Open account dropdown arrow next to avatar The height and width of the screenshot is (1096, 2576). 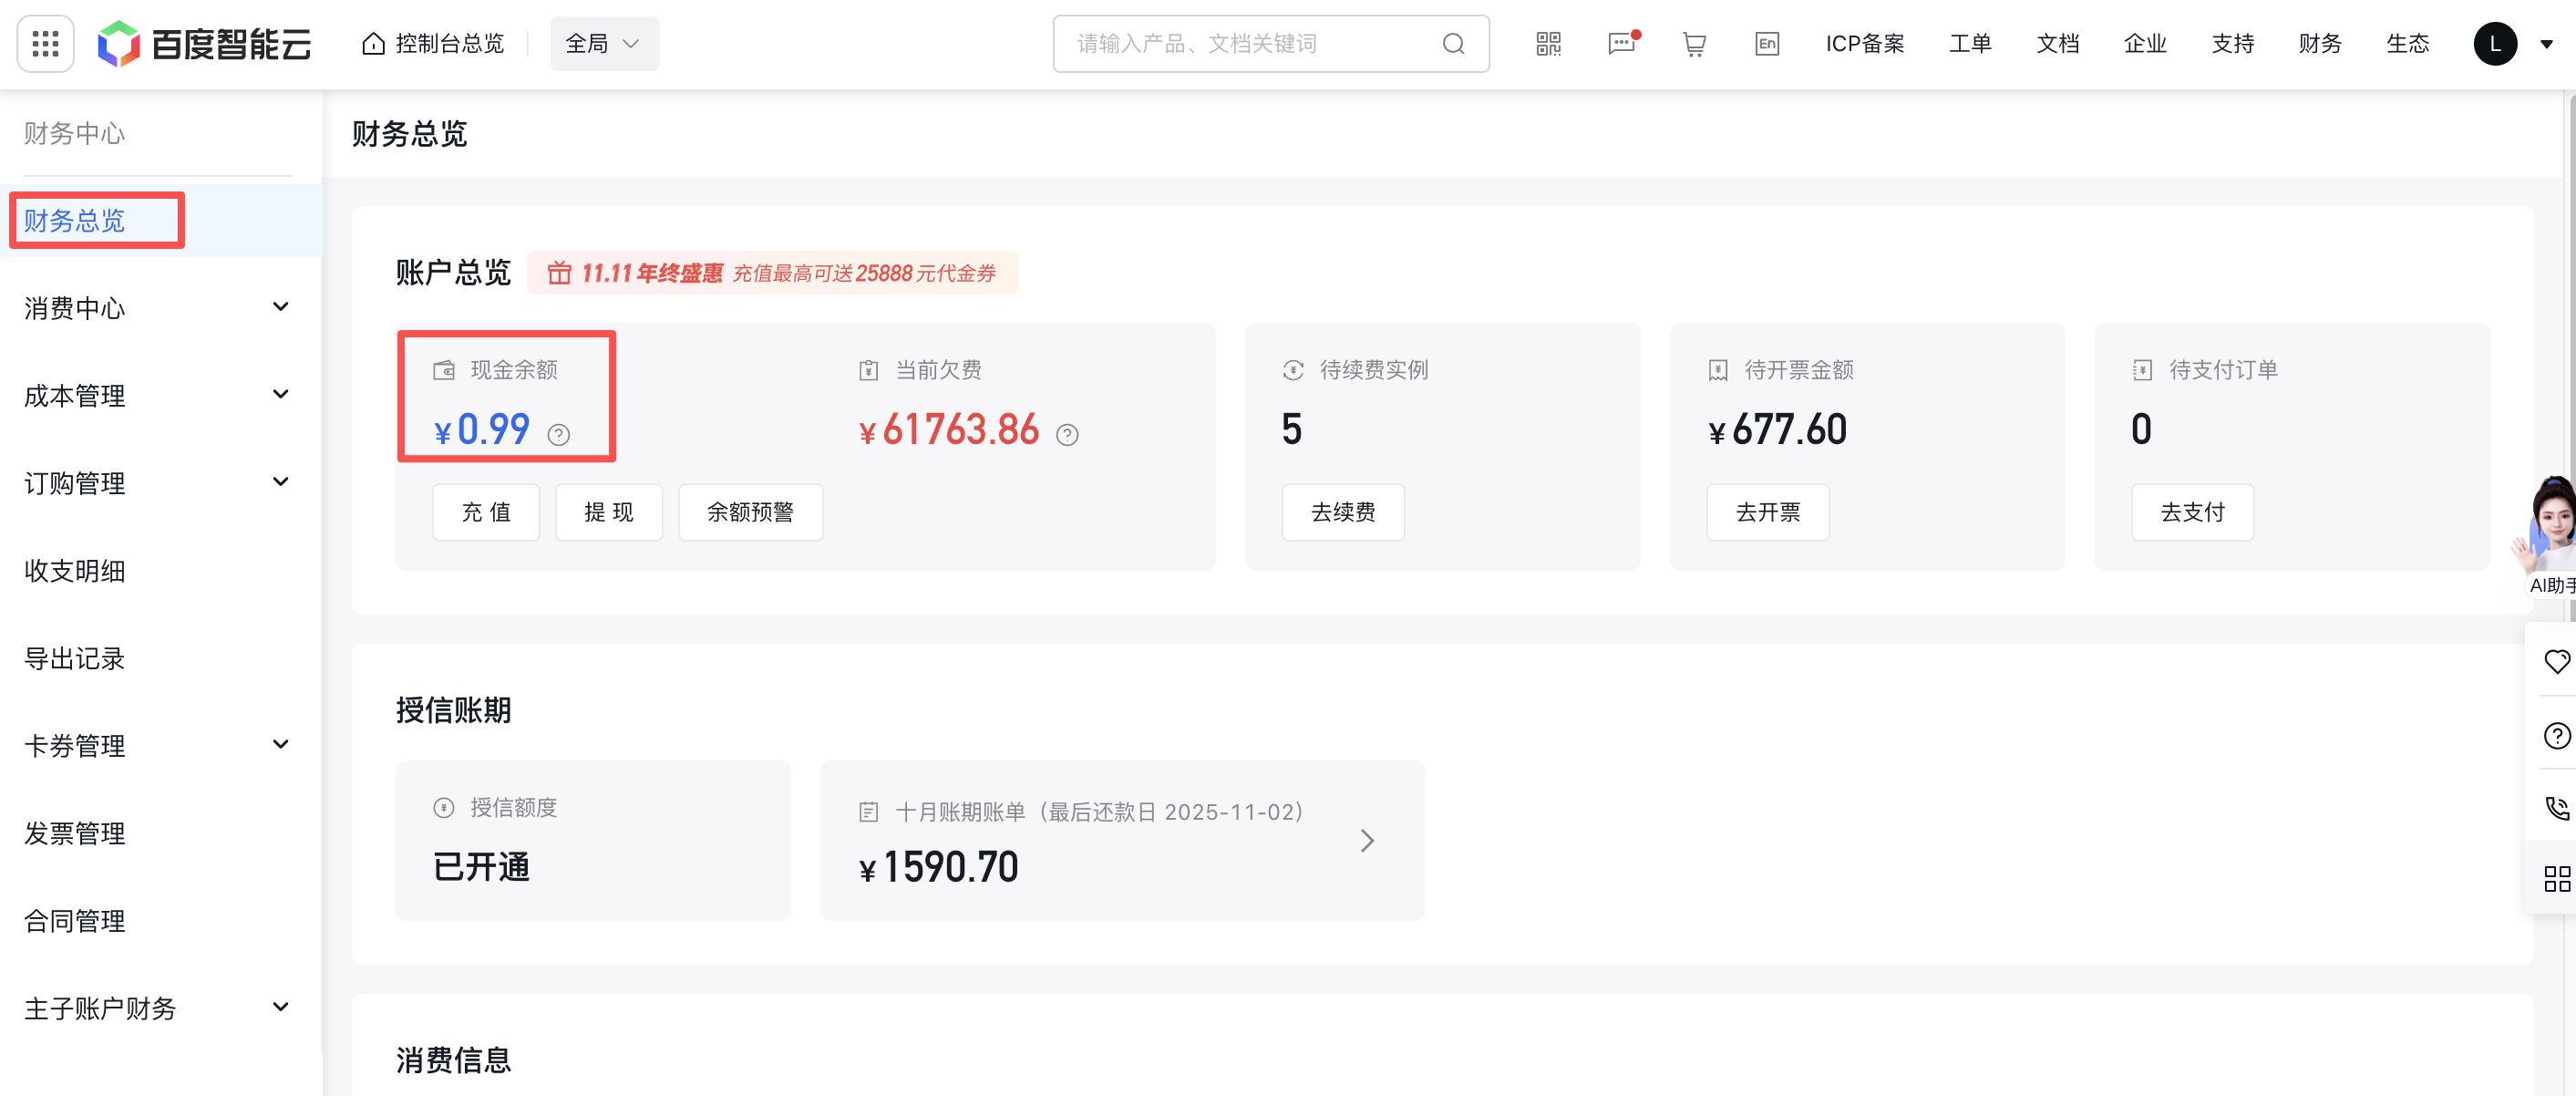(x=2546, y=44)
